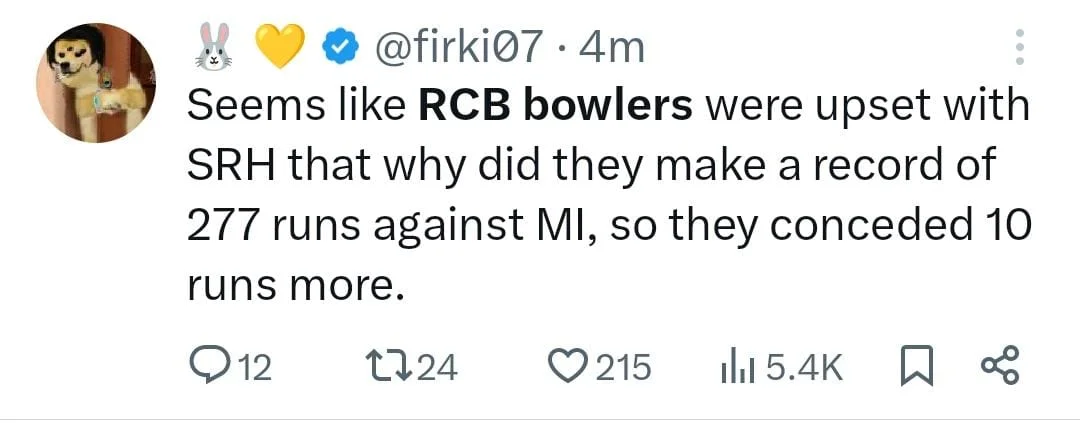Click the reply count 12
Viewport: 1080px width, 423px height.
(256, 367)
